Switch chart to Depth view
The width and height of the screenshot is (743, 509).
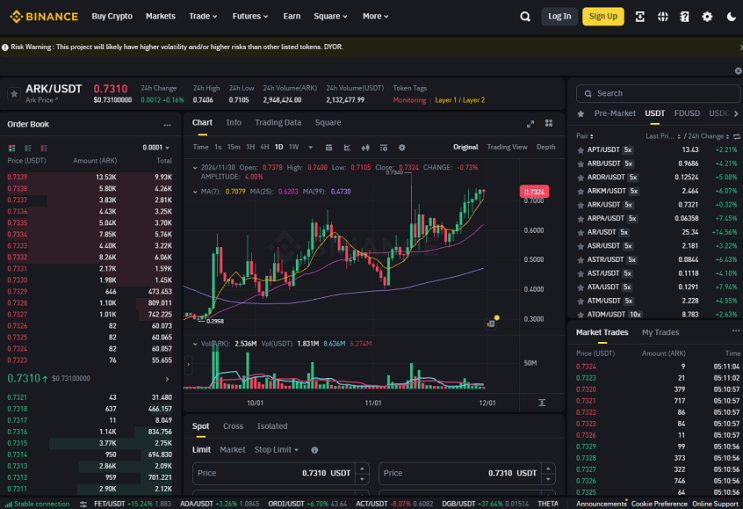point(546,147)
